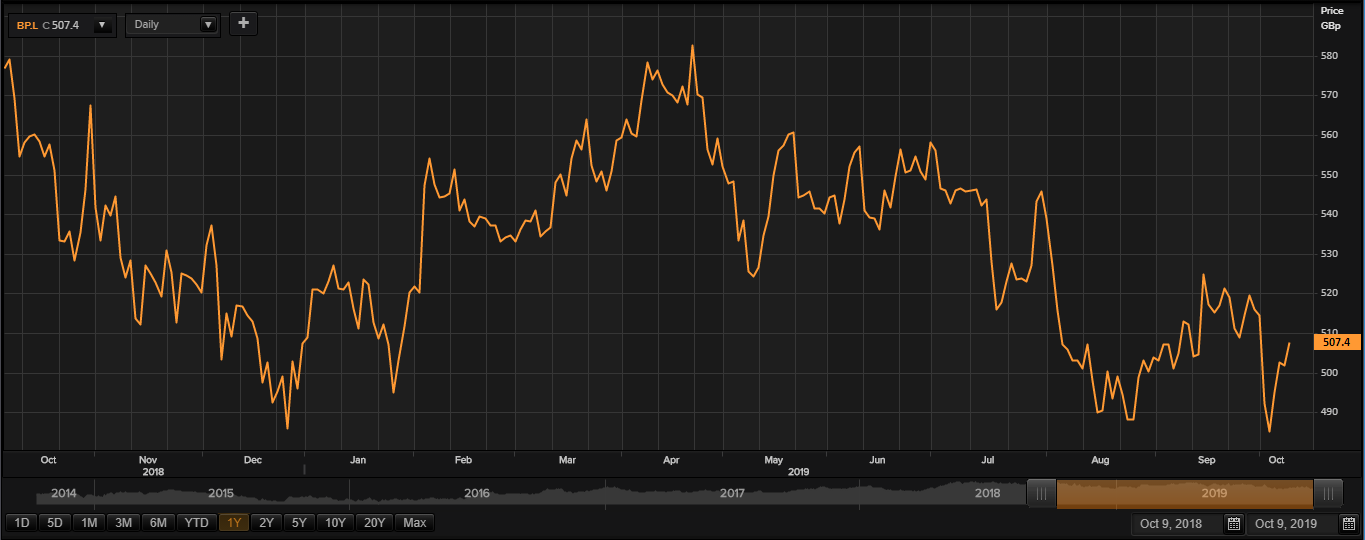Click the 2014 area in navigator
The height and width of the screenshot is (540, 1365).
(63, 493)
